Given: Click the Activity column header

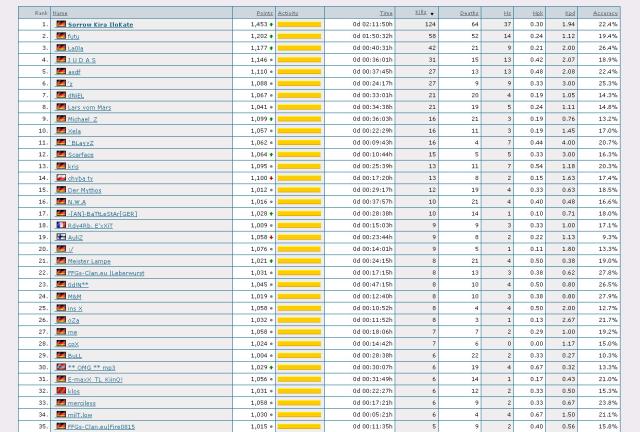Looking at the screenshot, I should click(x=288, y=13).
